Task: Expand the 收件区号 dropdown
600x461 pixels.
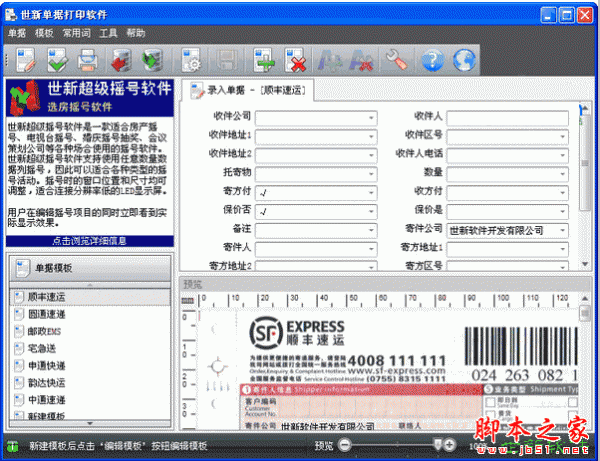Action: (x=562, y=137)
